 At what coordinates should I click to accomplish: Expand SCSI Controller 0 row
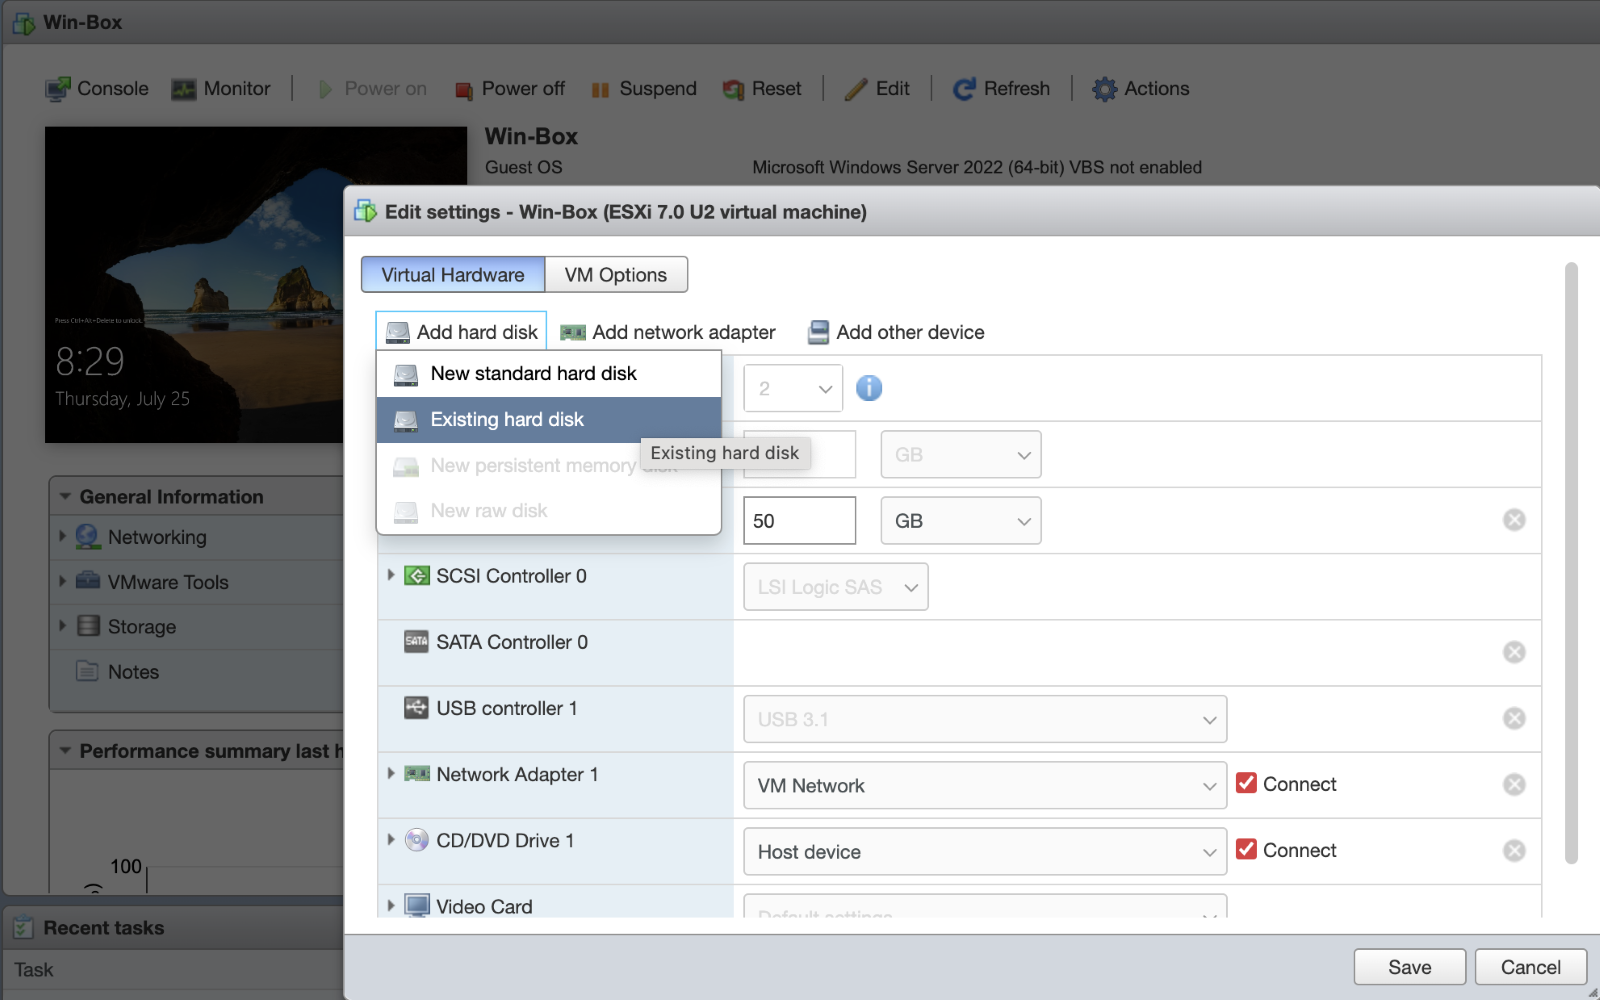(391, 575)
